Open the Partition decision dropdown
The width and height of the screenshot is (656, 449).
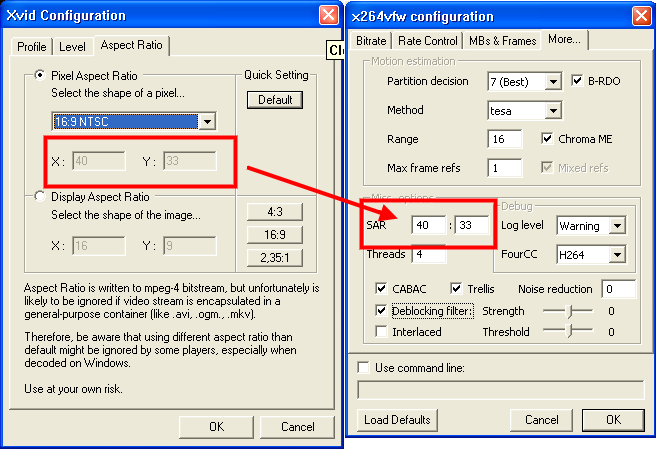pyautogui.click(x=524, y=82)
